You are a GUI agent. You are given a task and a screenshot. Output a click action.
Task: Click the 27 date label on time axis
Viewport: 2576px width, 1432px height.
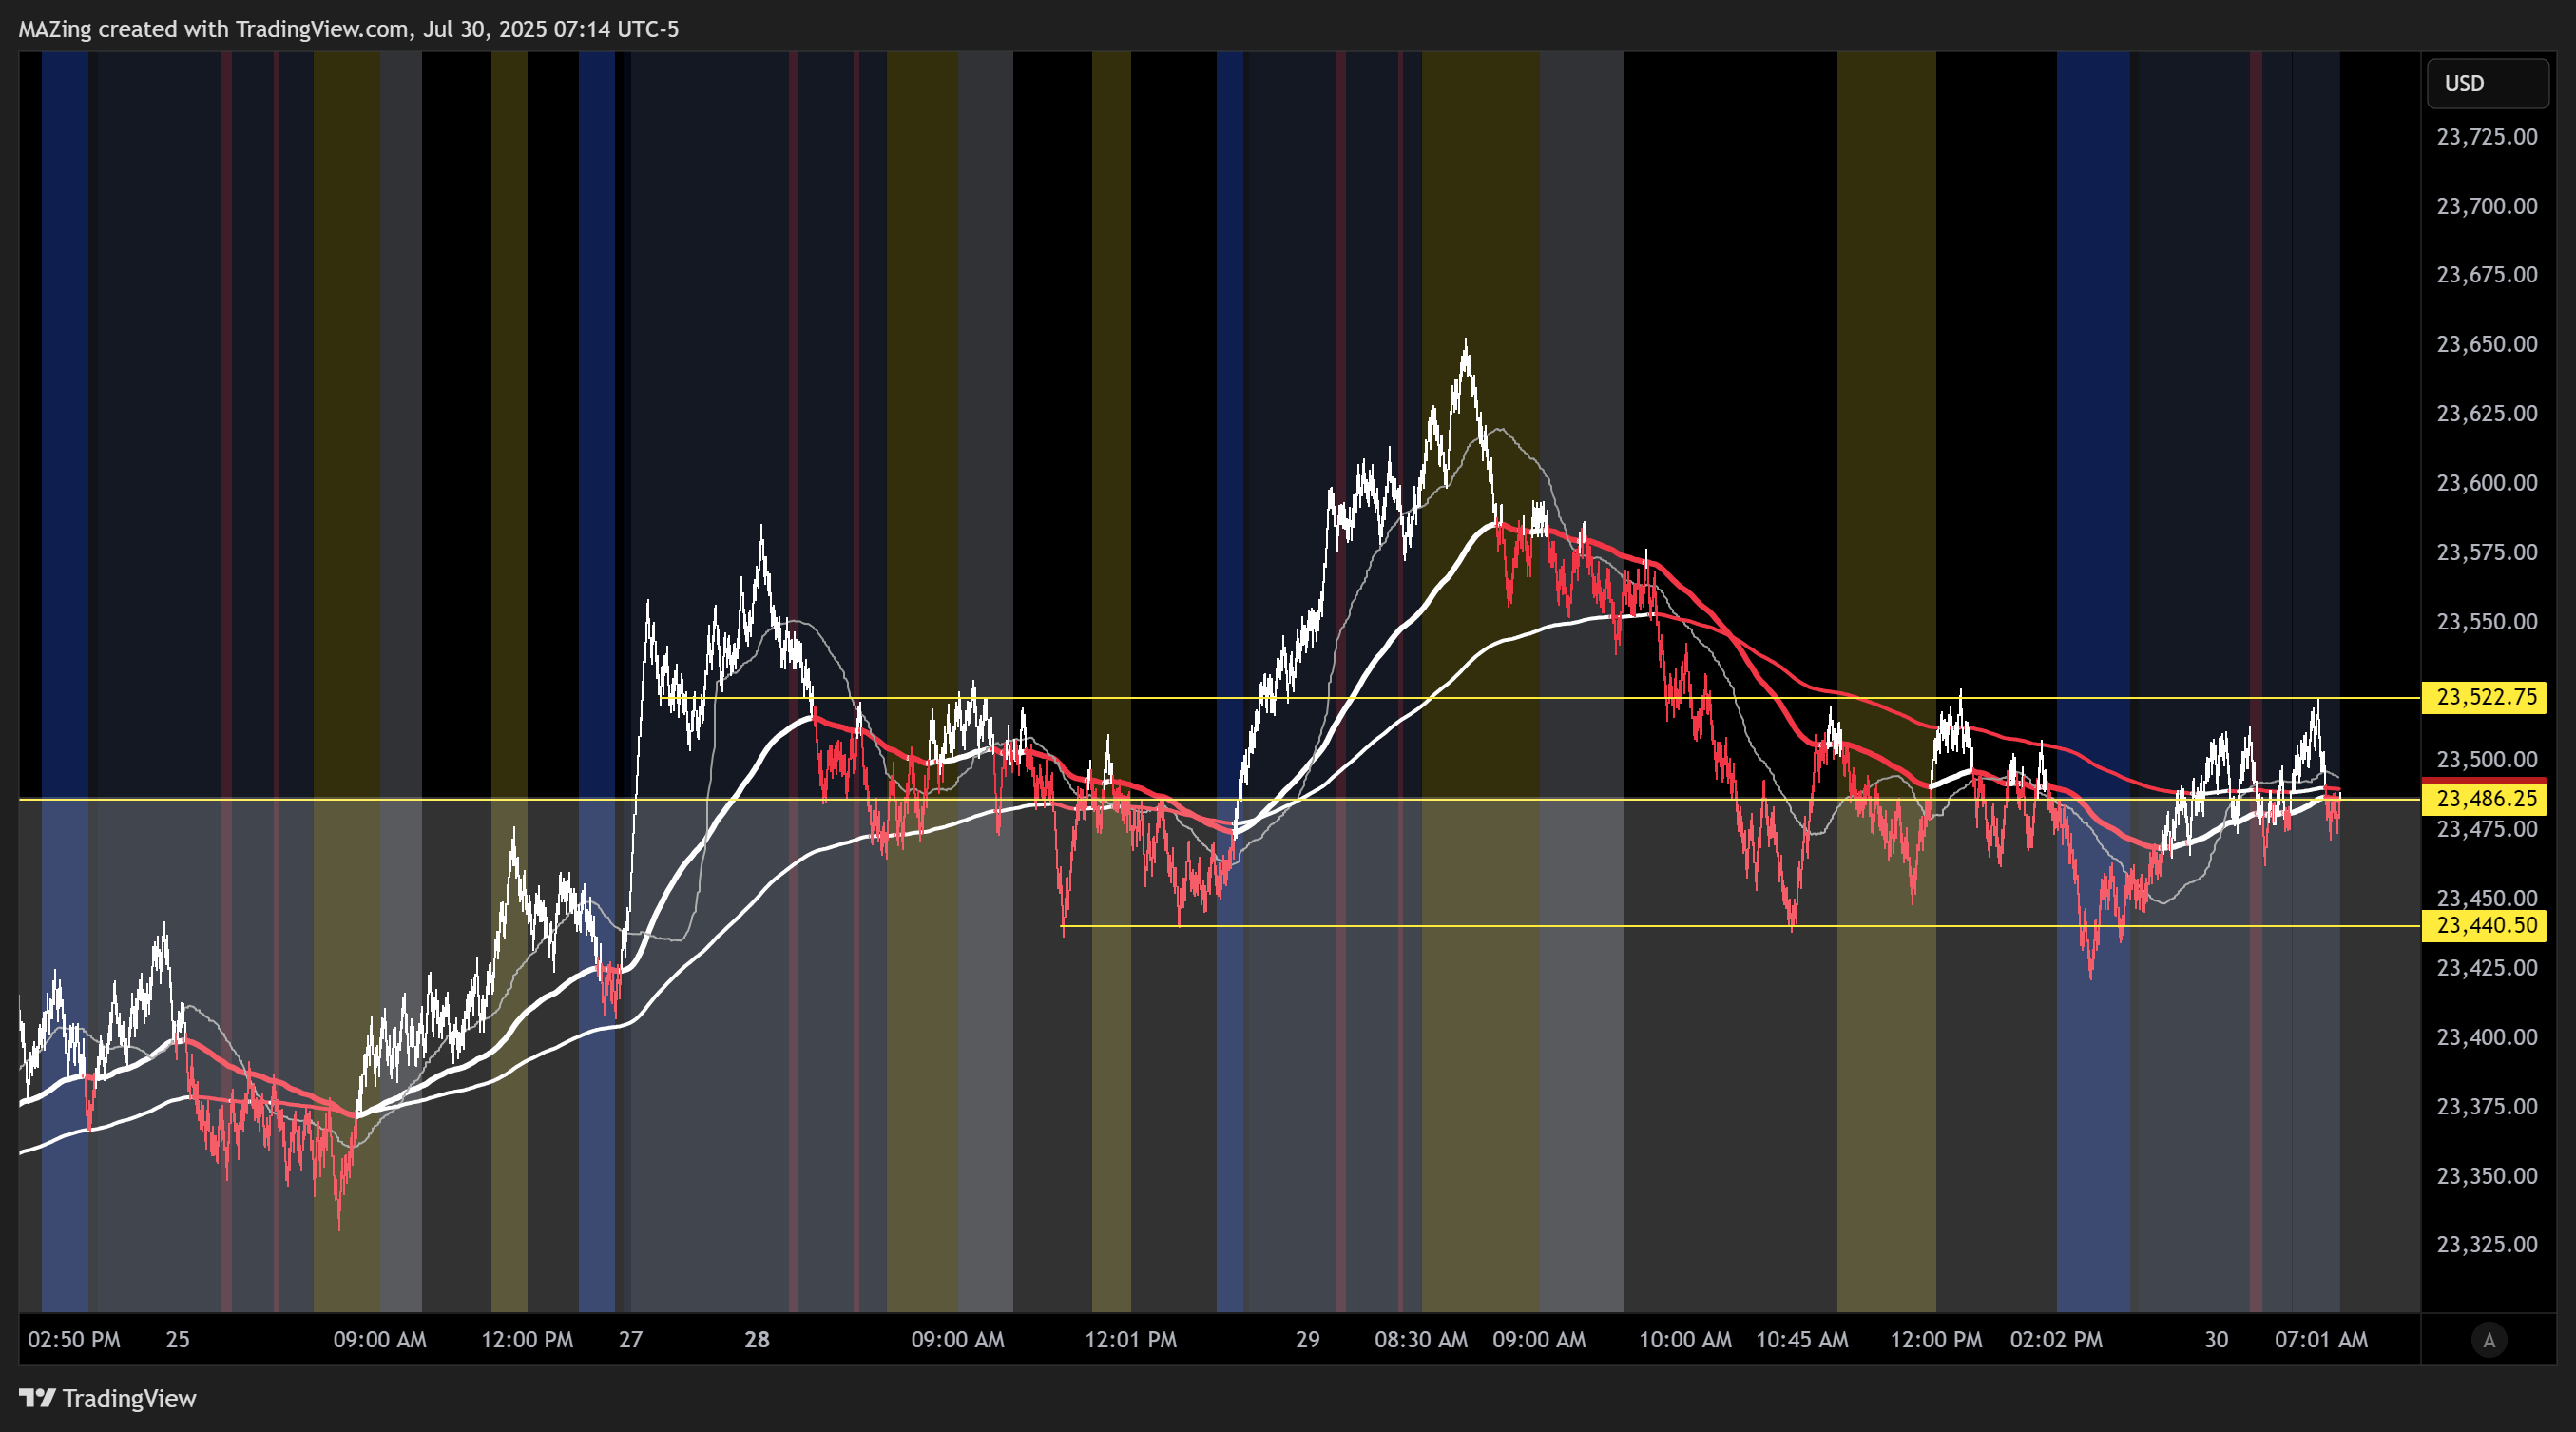630,1340
